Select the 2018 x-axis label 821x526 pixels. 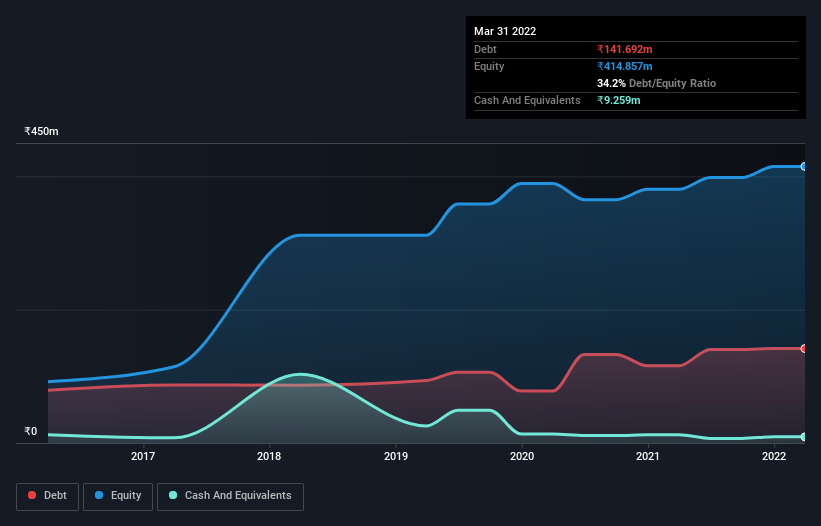[269, 456]
